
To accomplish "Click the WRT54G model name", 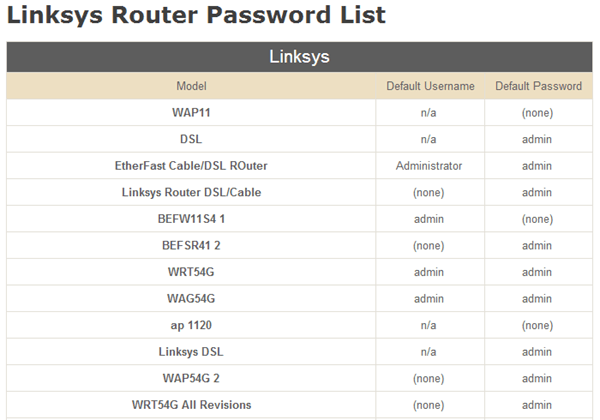I will [x=191, y=272].
